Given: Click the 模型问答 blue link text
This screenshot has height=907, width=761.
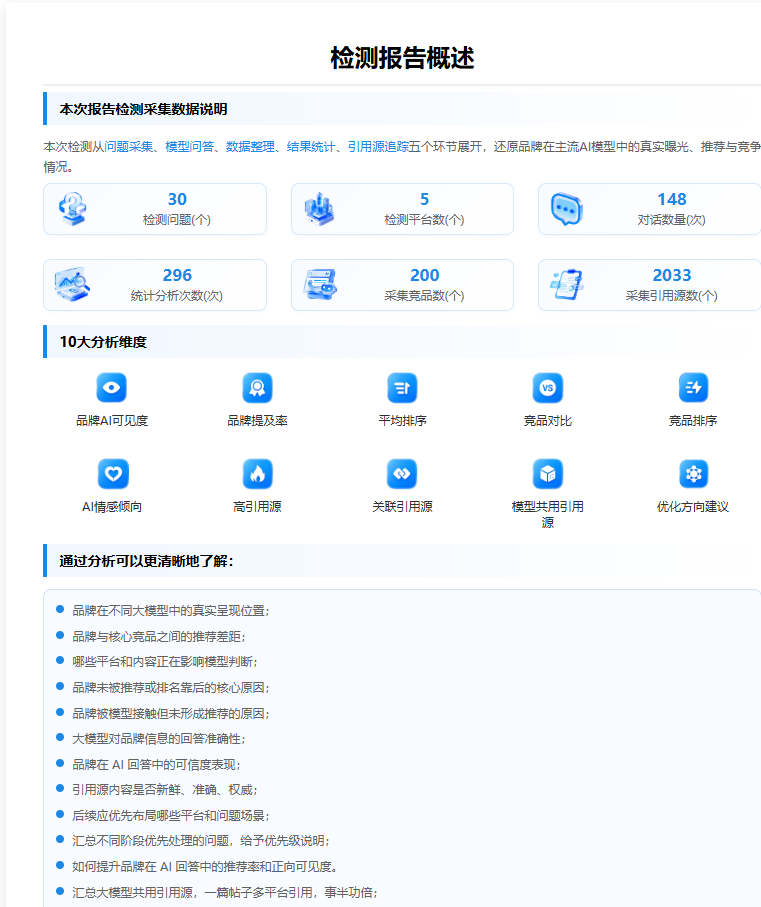Looking at the screenshot, I should (190, 147).
